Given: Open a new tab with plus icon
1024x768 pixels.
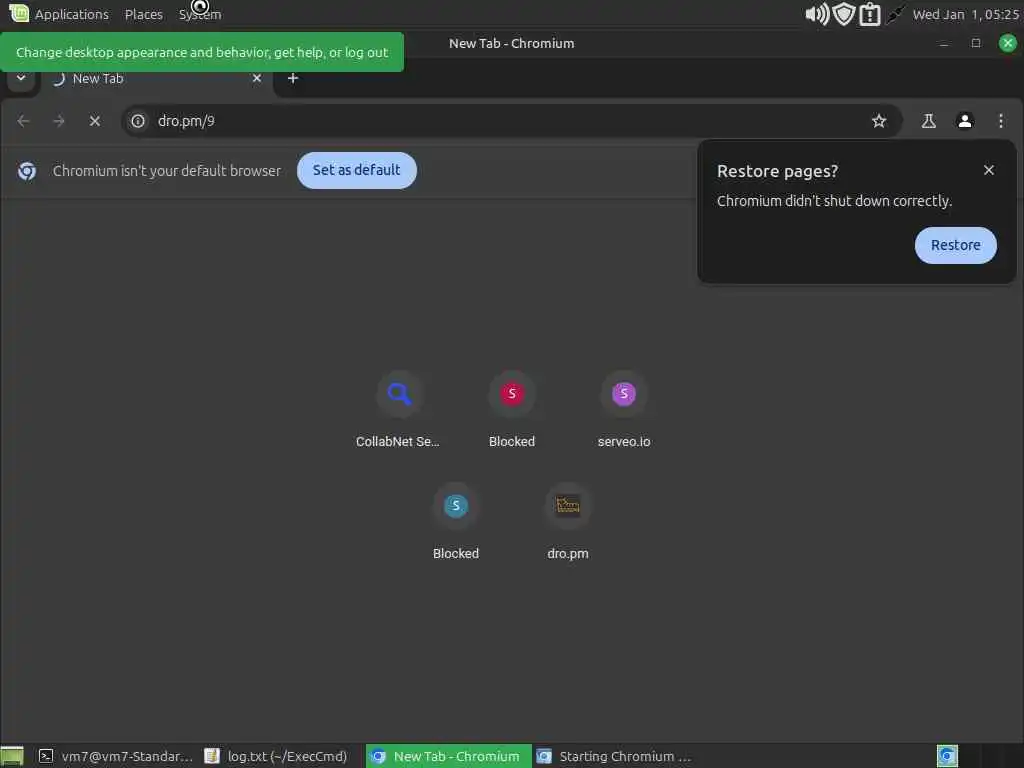Looking at the screenshot, I should click(x=293, y=78).
